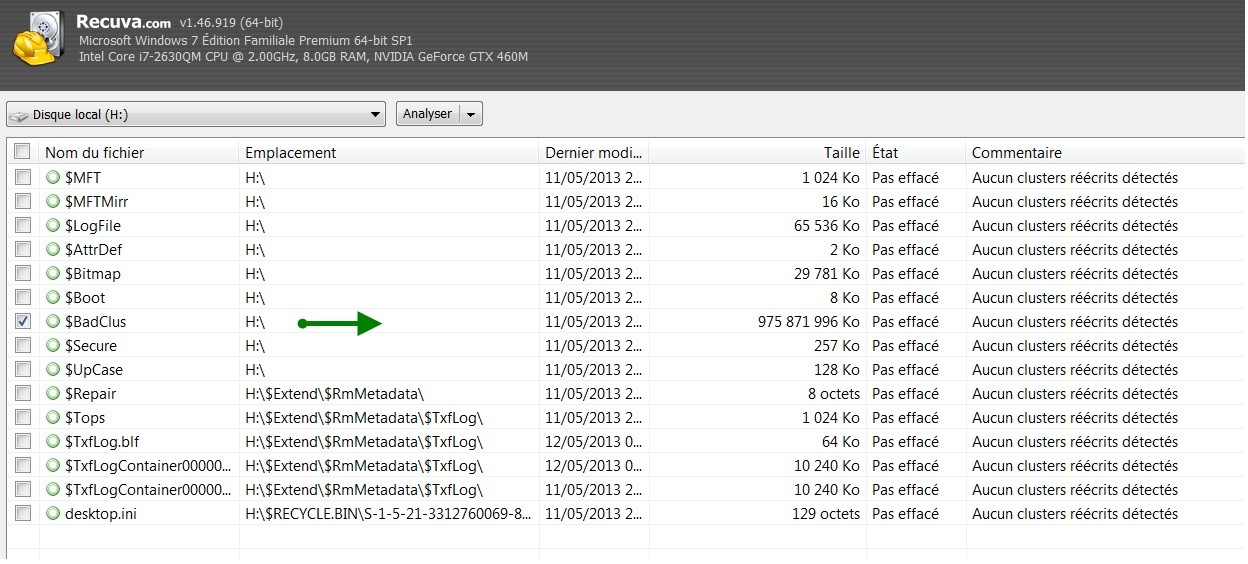
Task: Click the 129 octets size value
Action: 825,514
